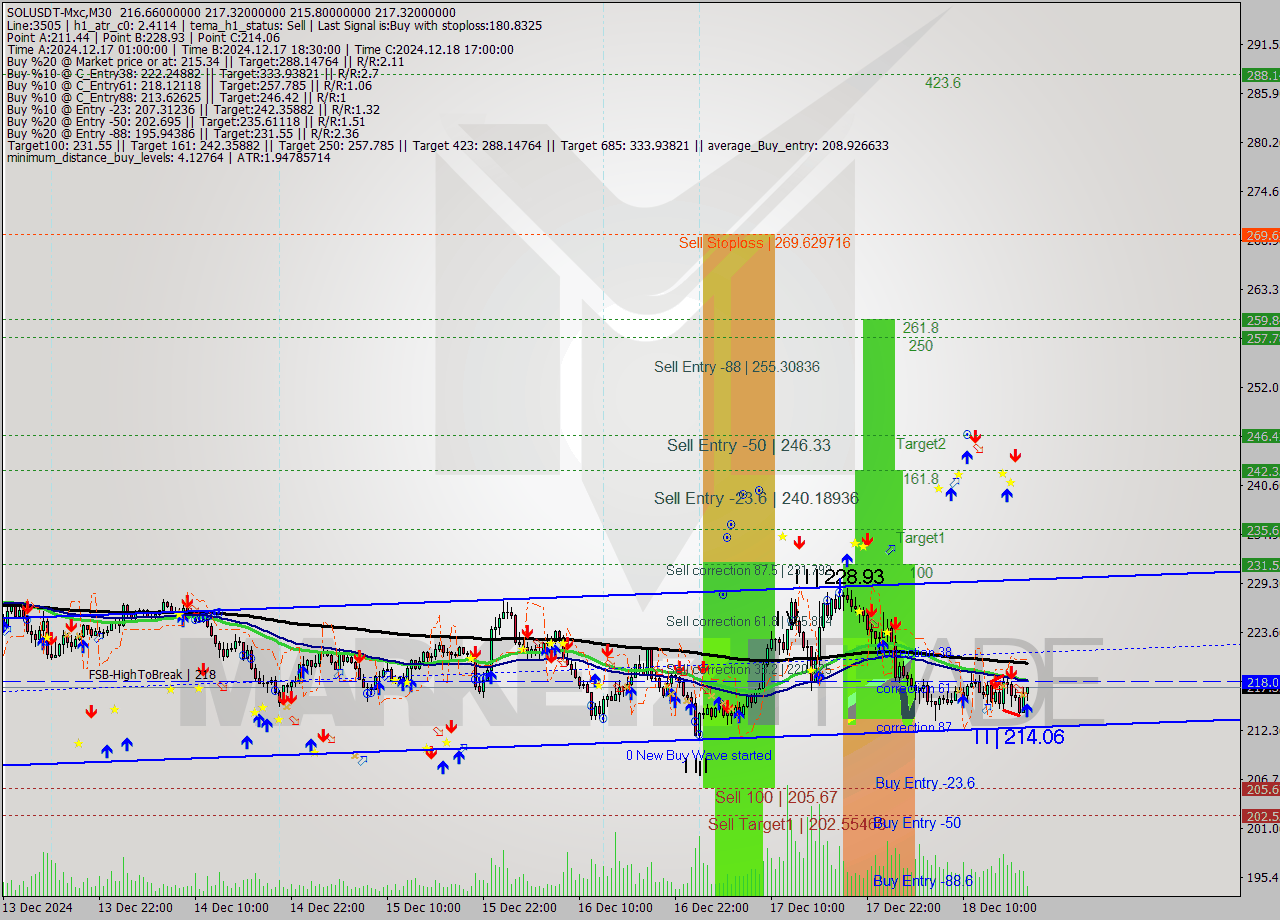Select the '423.6' fib level label
Viewport: 1280px width, 920px height.
click(942, 83)
